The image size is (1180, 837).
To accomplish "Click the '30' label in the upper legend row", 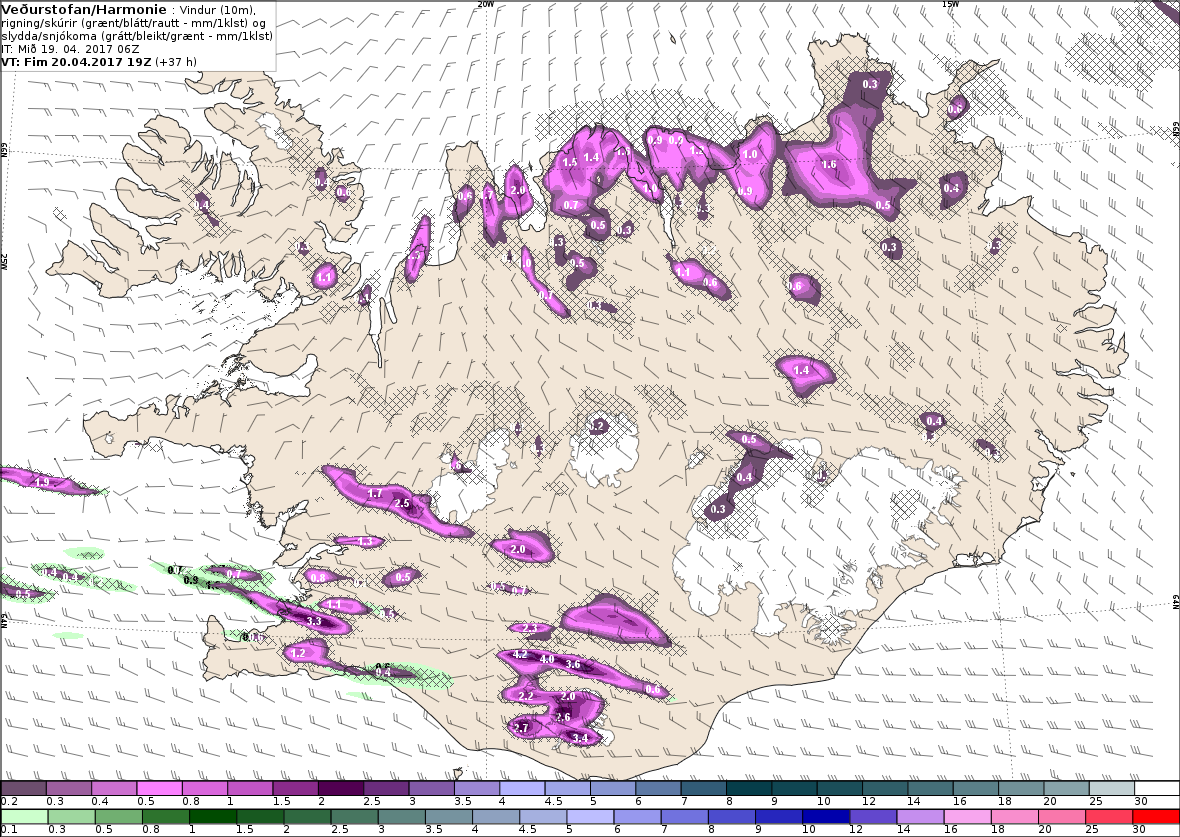I will pos(1140,802).
